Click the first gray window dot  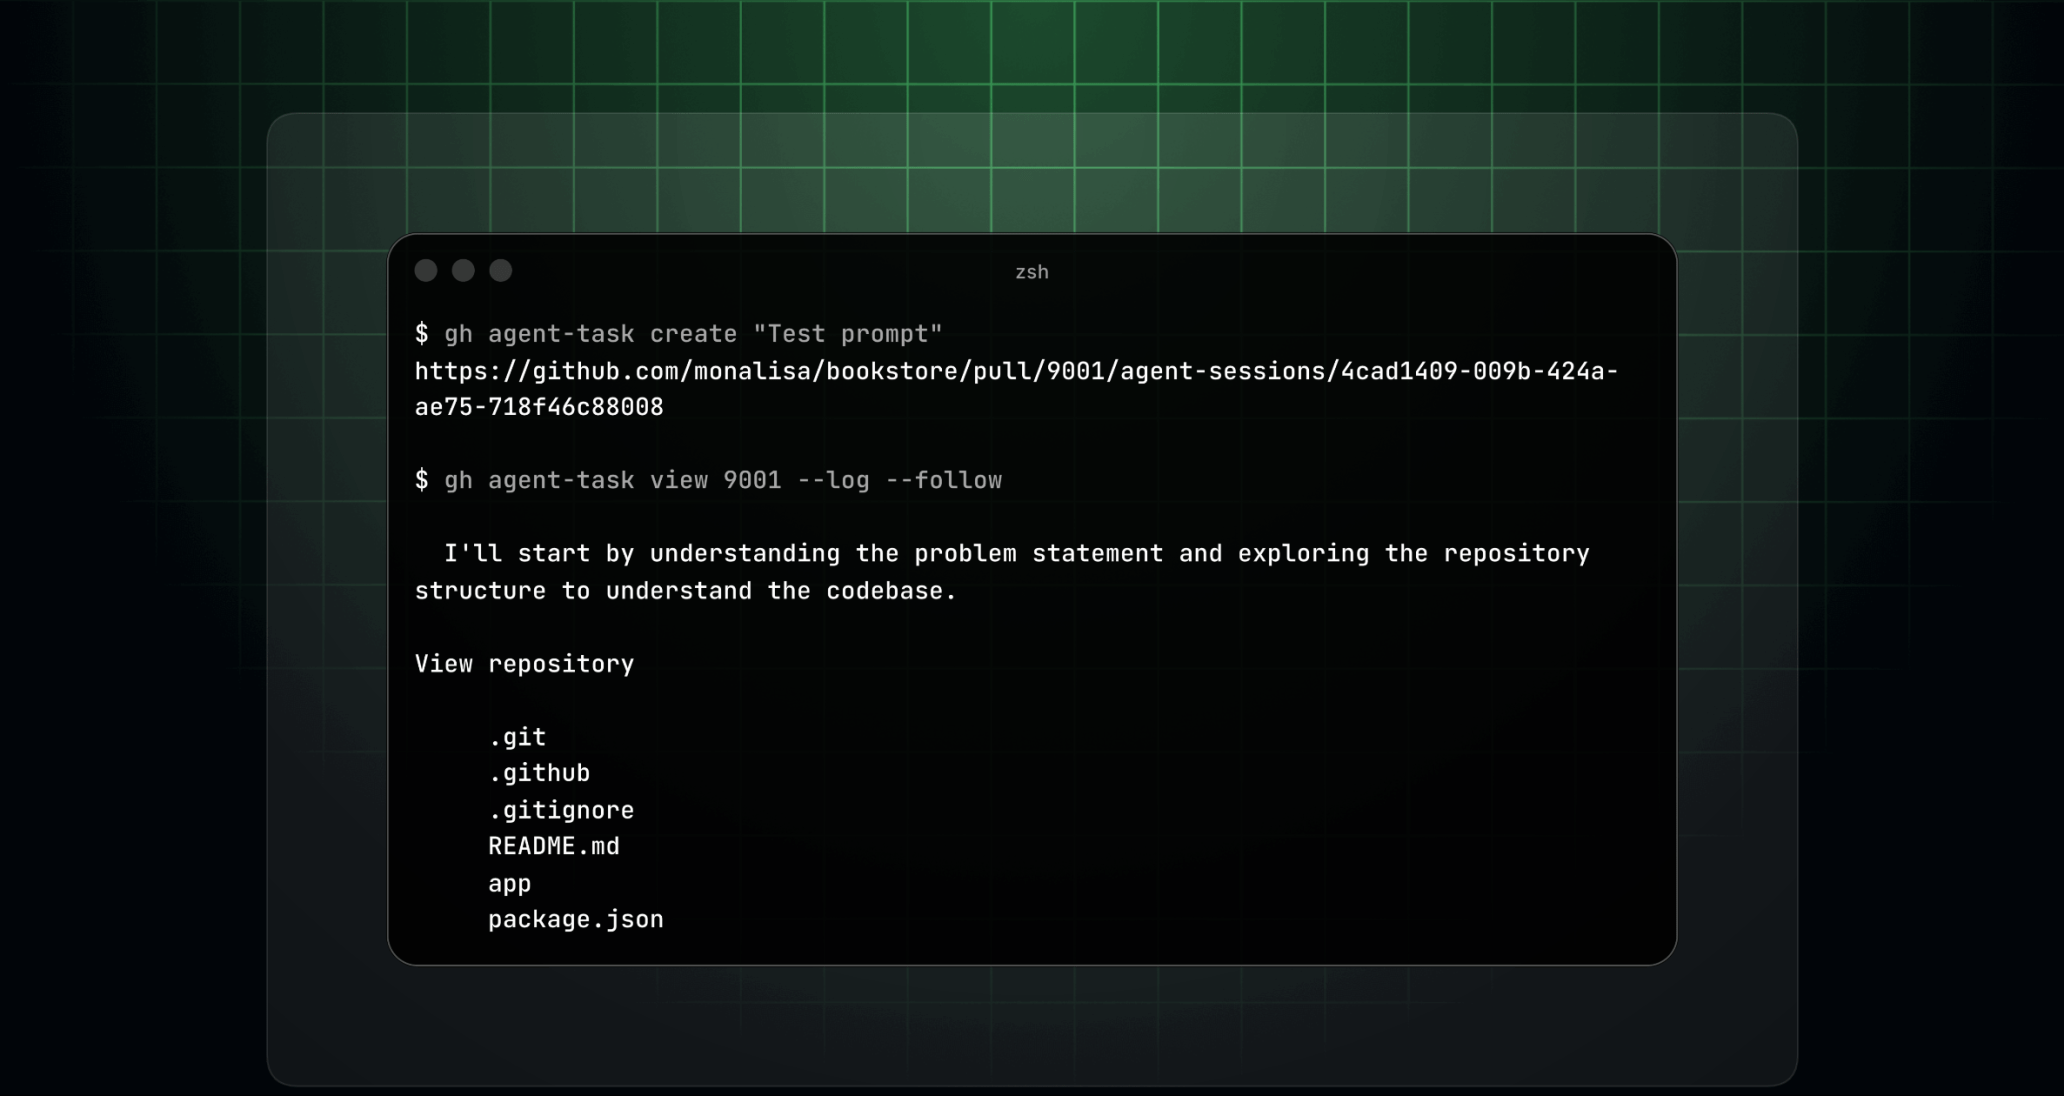pos(426,271)
